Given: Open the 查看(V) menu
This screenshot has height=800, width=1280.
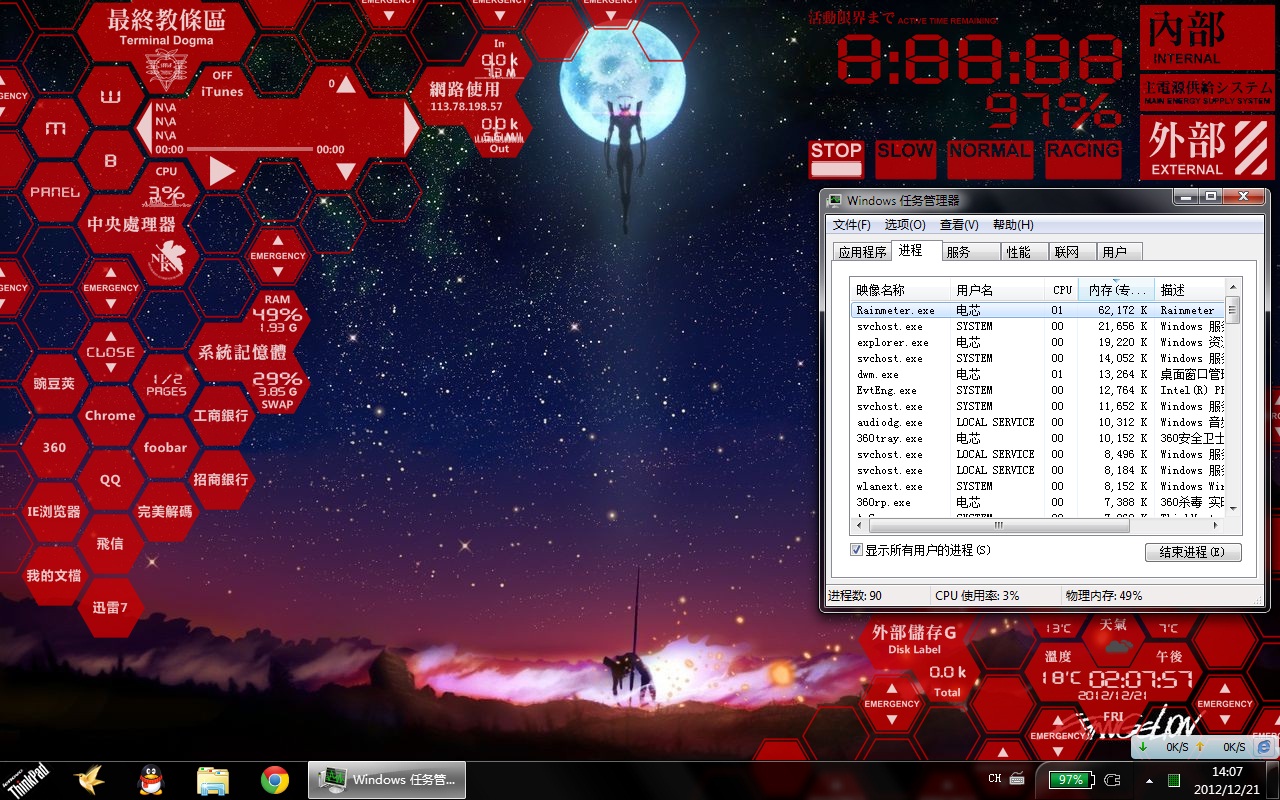Looking at the screenshot, I should (x=959, y=225).
